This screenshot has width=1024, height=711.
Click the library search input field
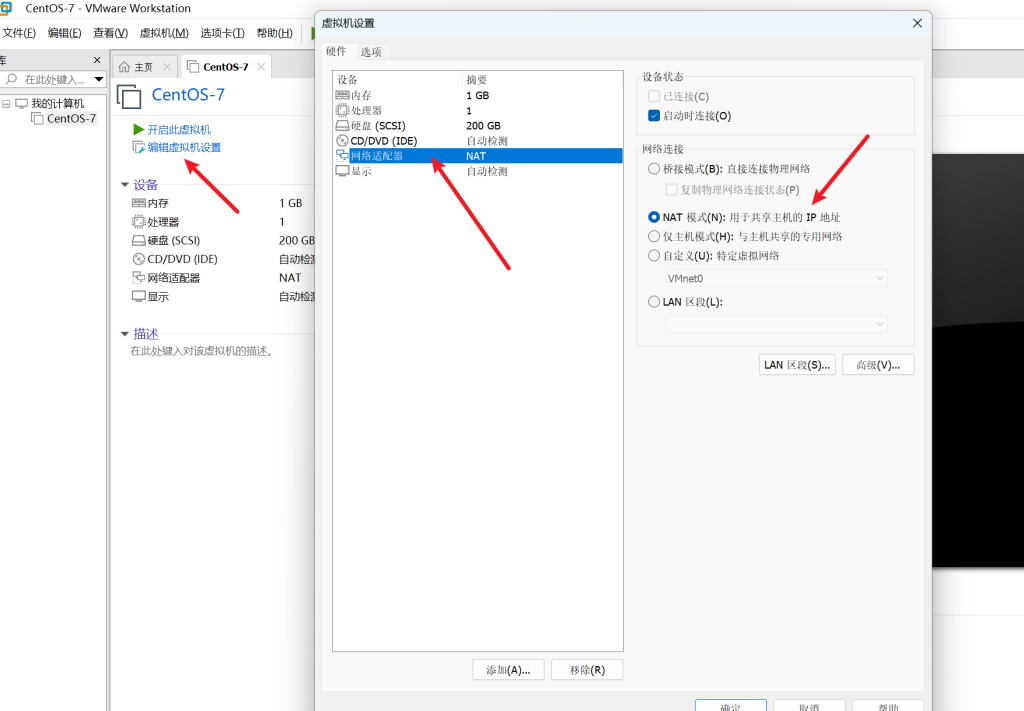55,80
